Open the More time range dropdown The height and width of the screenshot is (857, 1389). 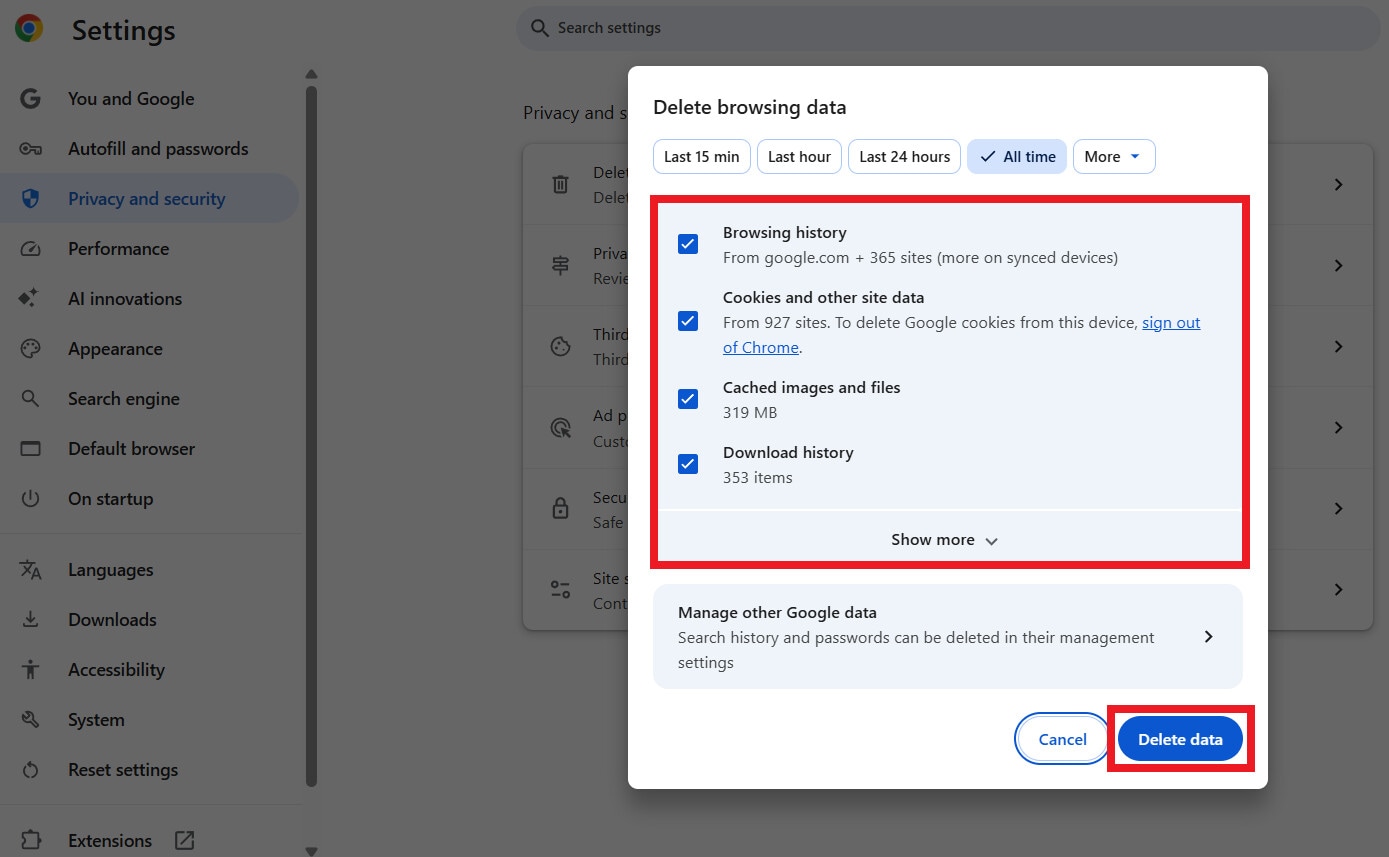pos(1114,157)
